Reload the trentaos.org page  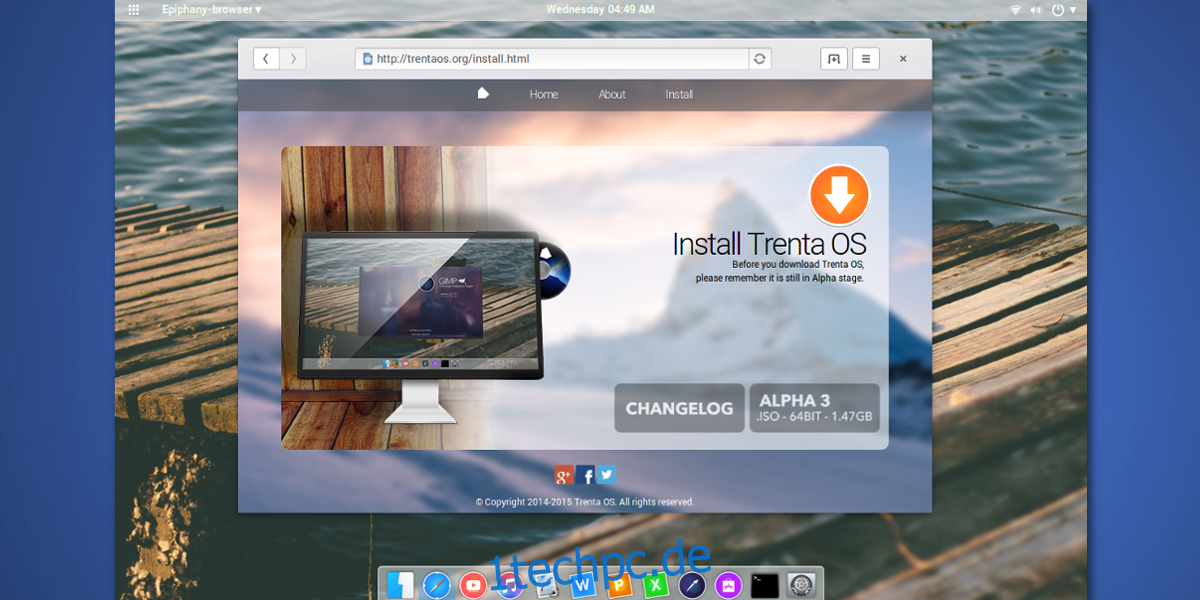[x=760, y=59]
